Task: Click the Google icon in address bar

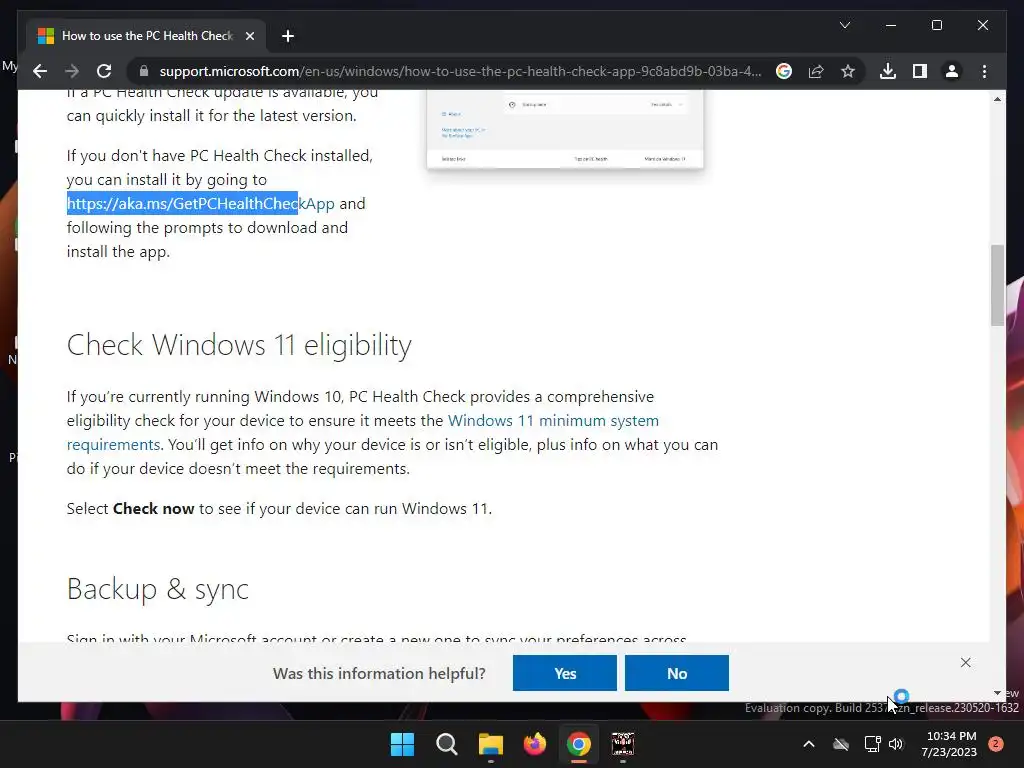Action: pyautogui.click(x=784, y=71)
